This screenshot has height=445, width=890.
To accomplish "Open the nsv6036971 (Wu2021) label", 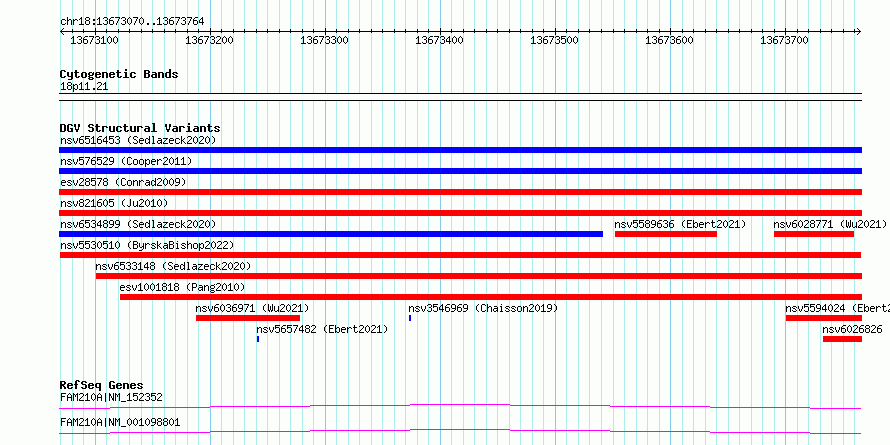I will (252, 308).
